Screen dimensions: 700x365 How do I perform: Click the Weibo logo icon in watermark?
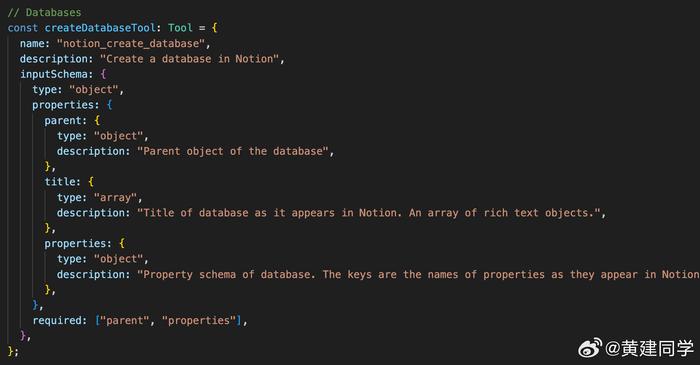[590, 347]
